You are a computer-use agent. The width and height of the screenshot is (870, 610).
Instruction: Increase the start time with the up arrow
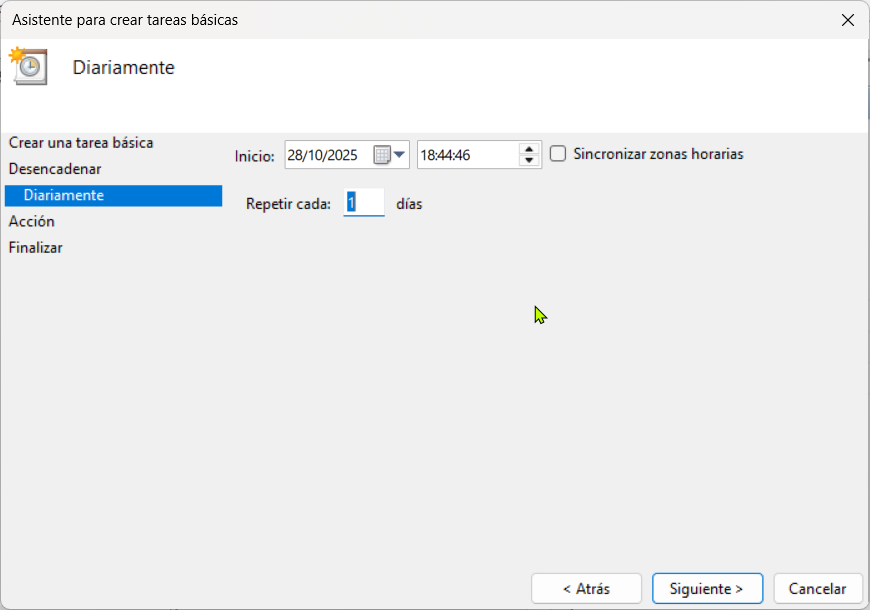click(529, 149)
